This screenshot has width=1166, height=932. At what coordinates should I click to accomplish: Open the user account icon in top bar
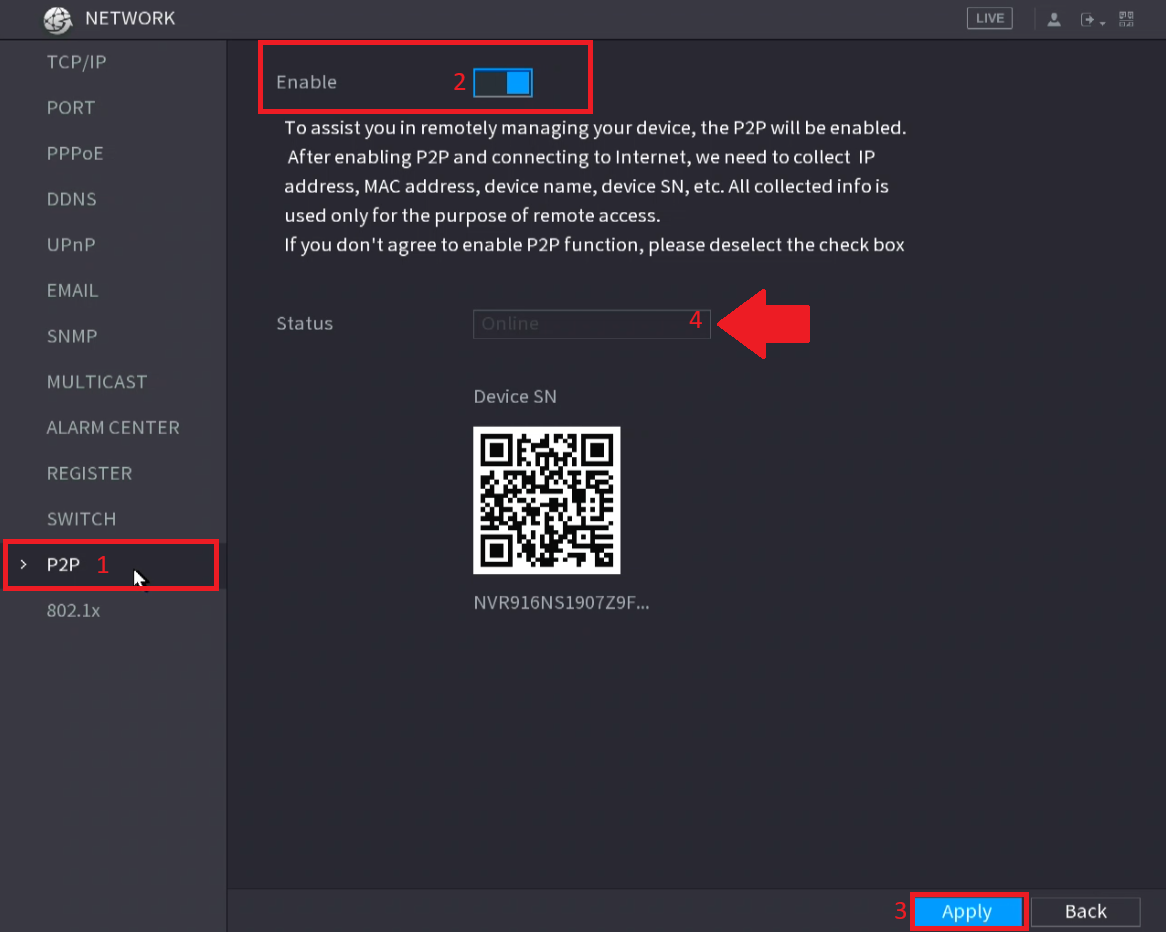tap(1054, 18)
